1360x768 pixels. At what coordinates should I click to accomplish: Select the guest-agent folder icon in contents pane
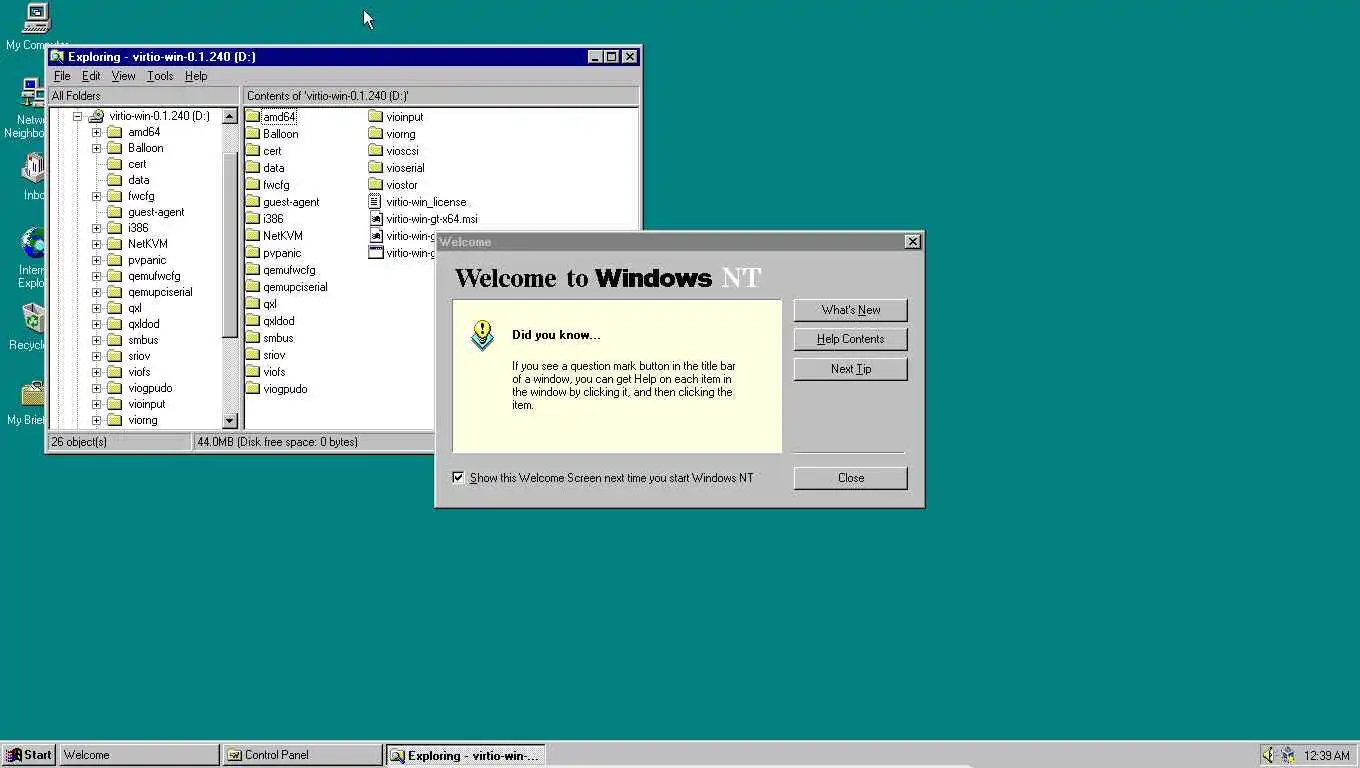252,202
